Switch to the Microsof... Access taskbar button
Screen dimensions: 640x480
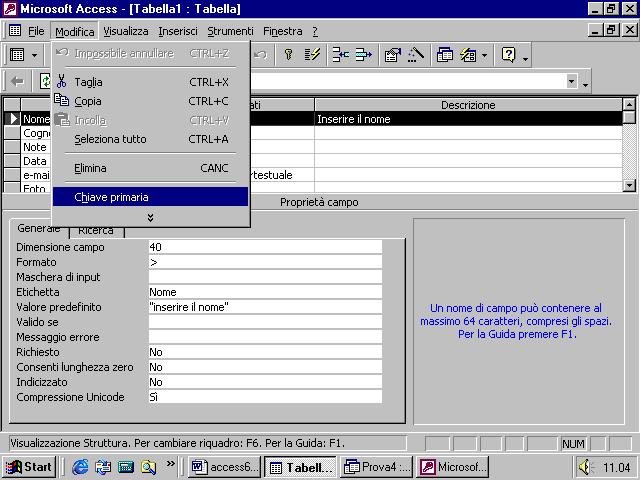453,467
